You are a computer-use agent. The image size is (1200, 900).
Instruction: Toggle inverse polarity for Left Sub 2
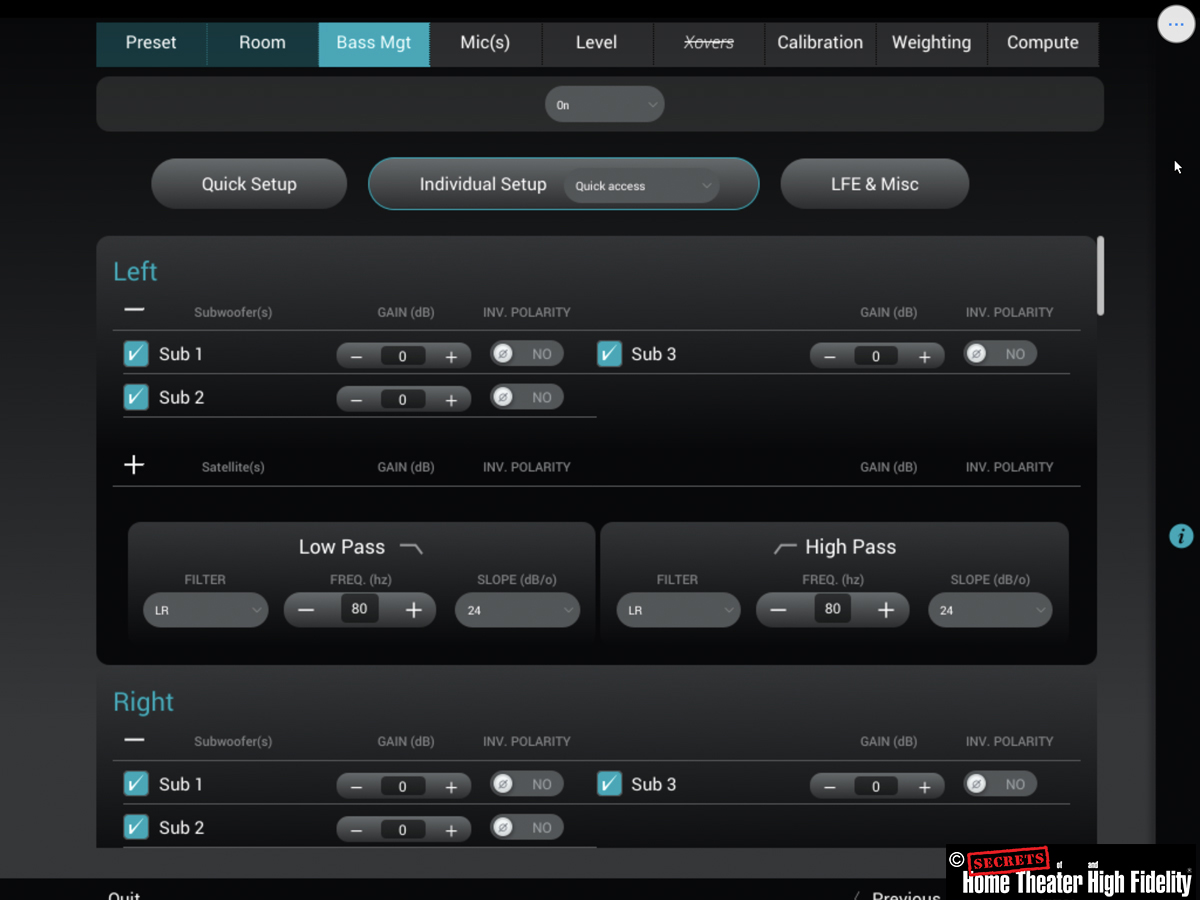pos(526,397)
